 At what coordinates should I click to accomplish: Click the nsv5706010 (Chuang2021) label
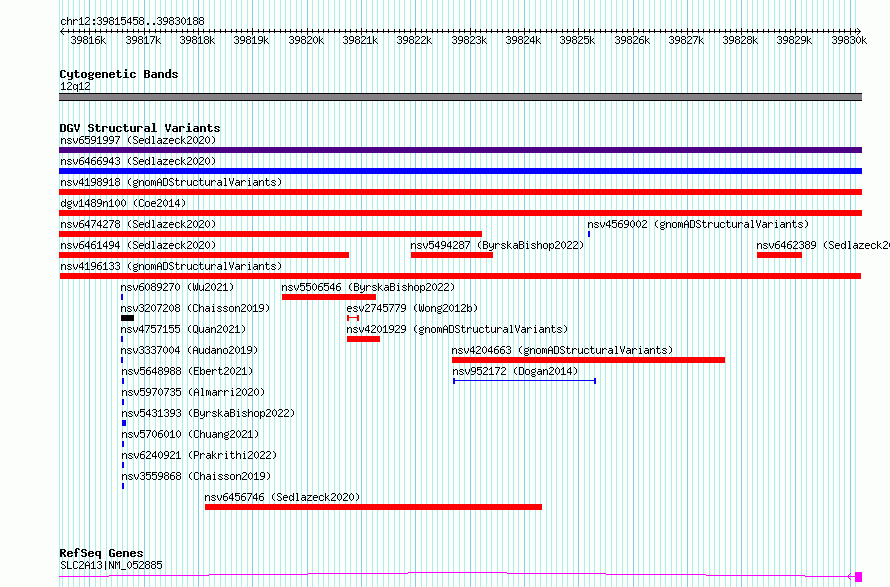pyautogui.click(x=190, y=434)
